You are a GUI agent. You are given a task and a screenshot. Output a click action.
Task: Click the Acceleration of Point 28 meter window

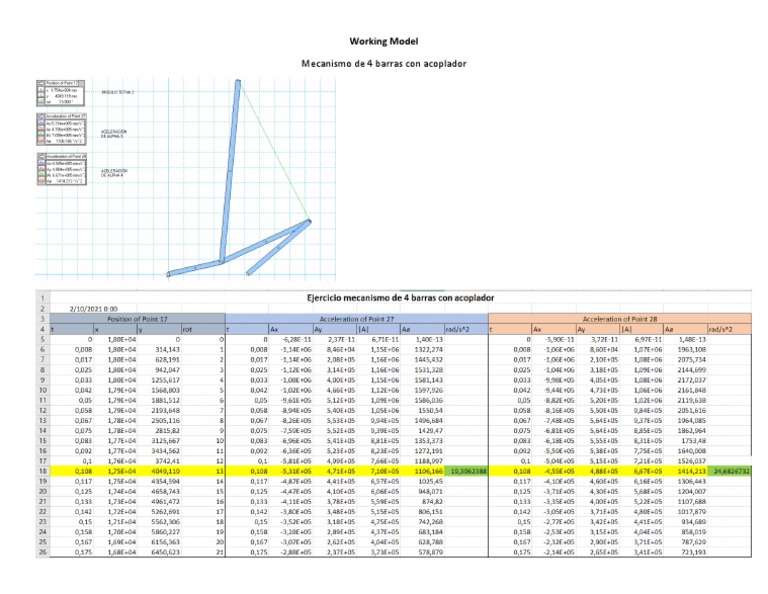(62, 172)
